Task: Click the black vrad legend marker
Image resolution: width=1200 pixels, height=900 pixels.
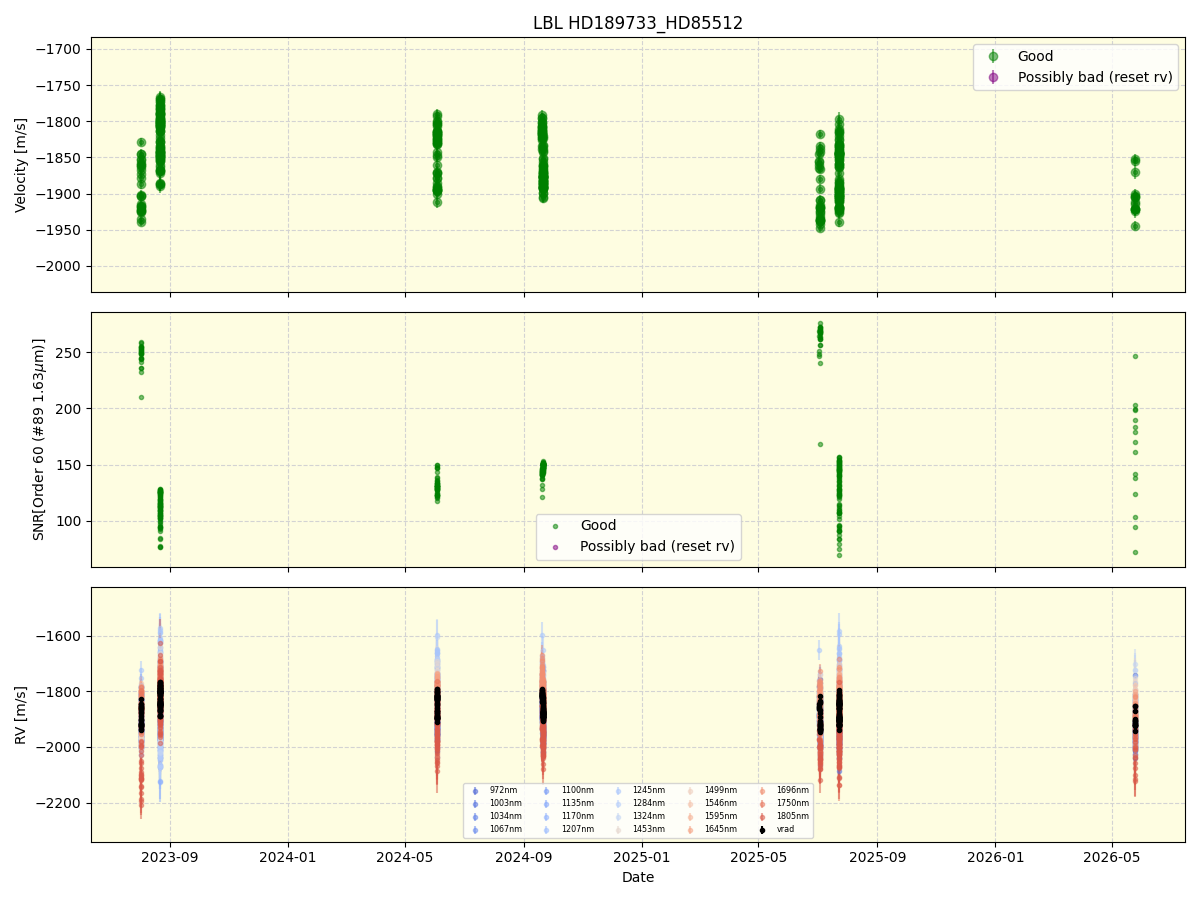Action: pos(762,829)
